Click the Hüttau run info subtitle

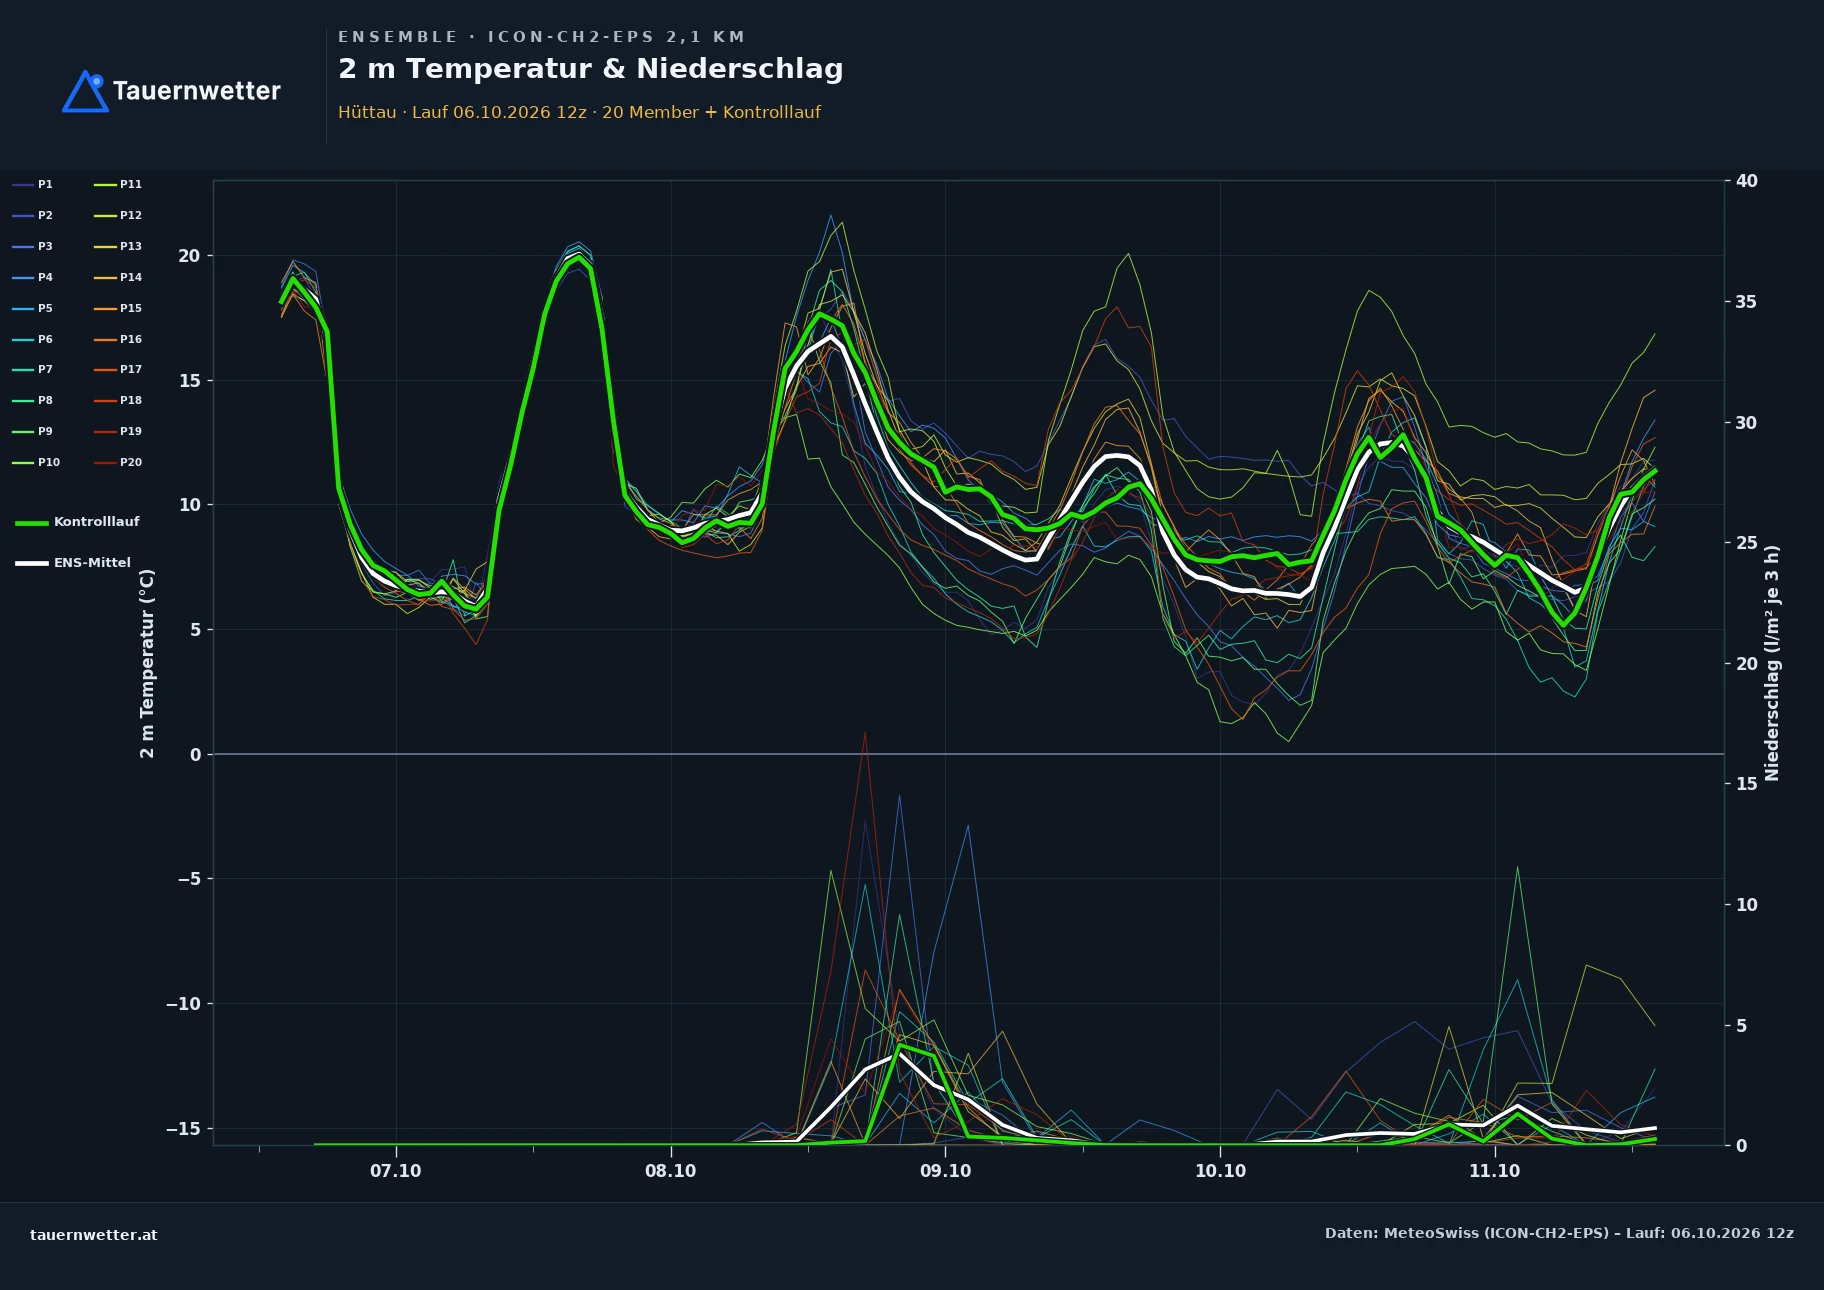pos(579,112)
